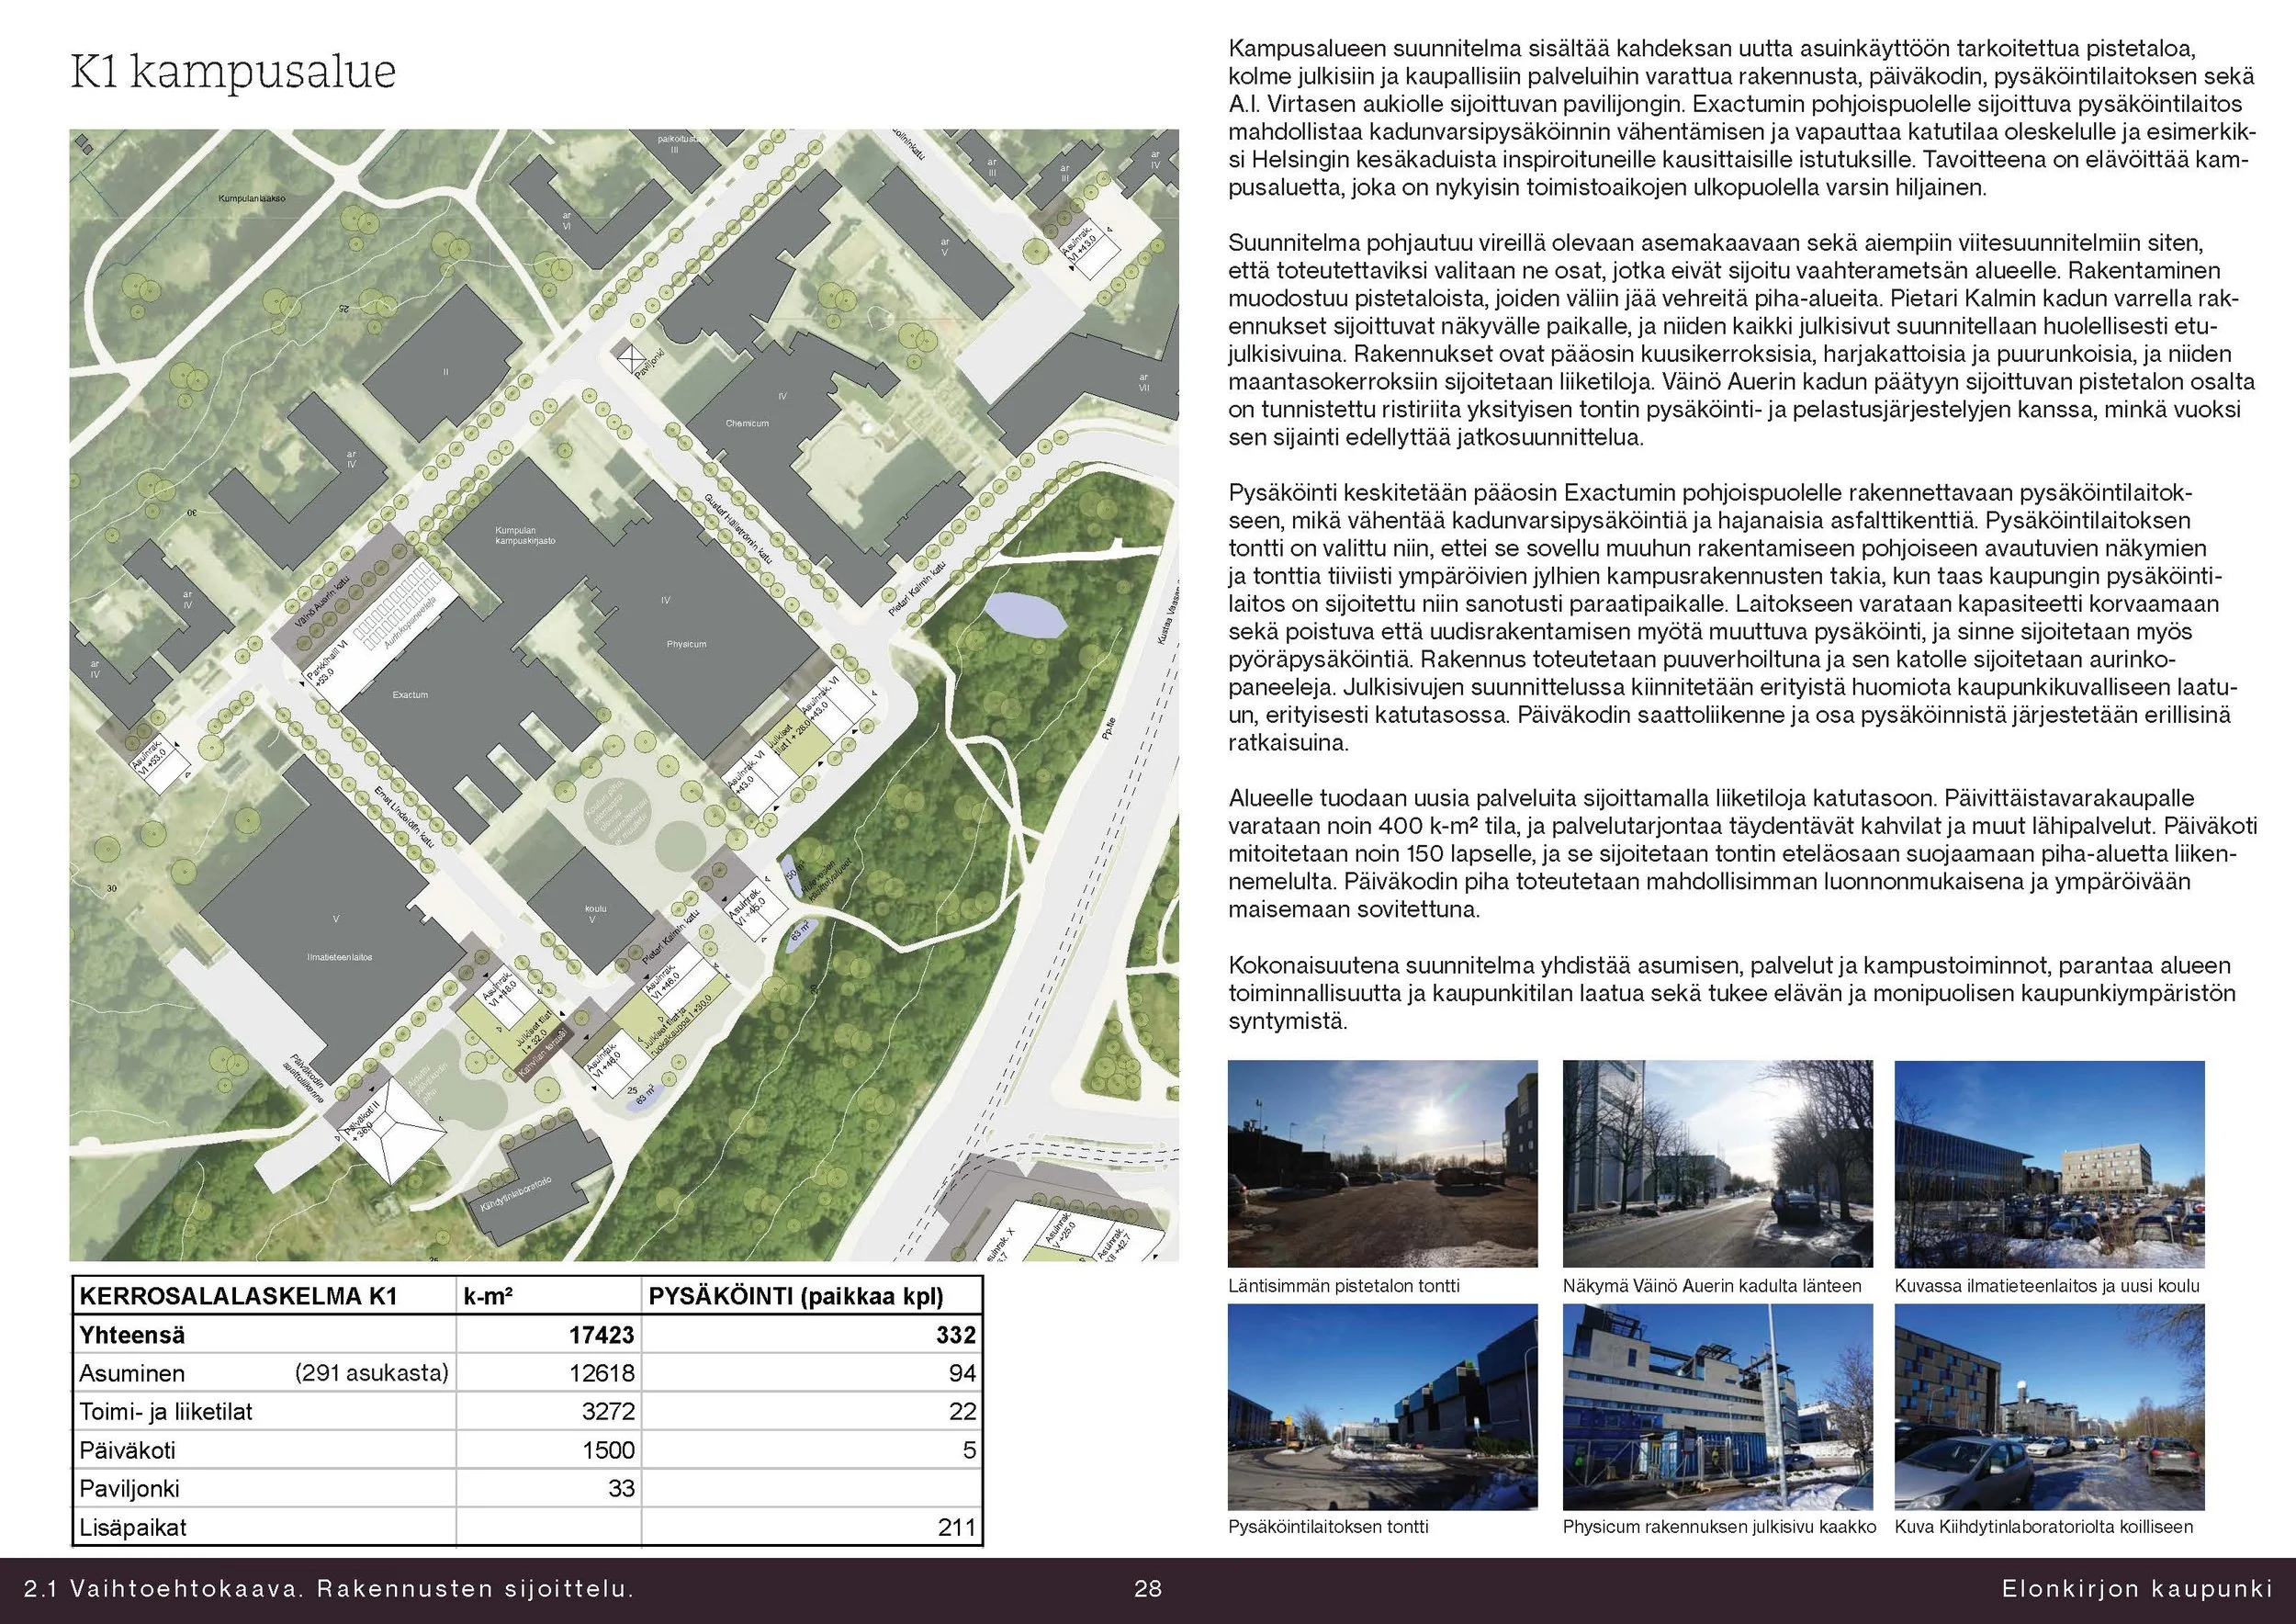Select the Kiihdytinlaboratoriolta koilliseen photo
Viewport: 2296px width, 1624px height.
2049,1407
